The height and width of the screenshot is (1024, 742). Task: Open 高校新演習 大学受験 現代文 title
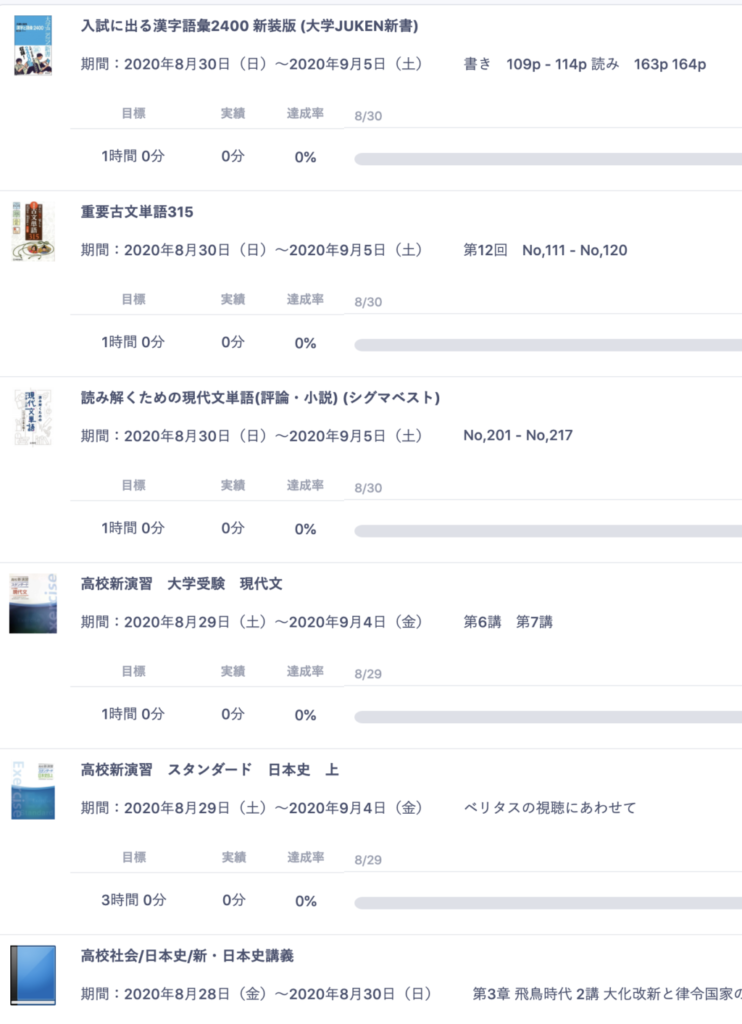182,584
